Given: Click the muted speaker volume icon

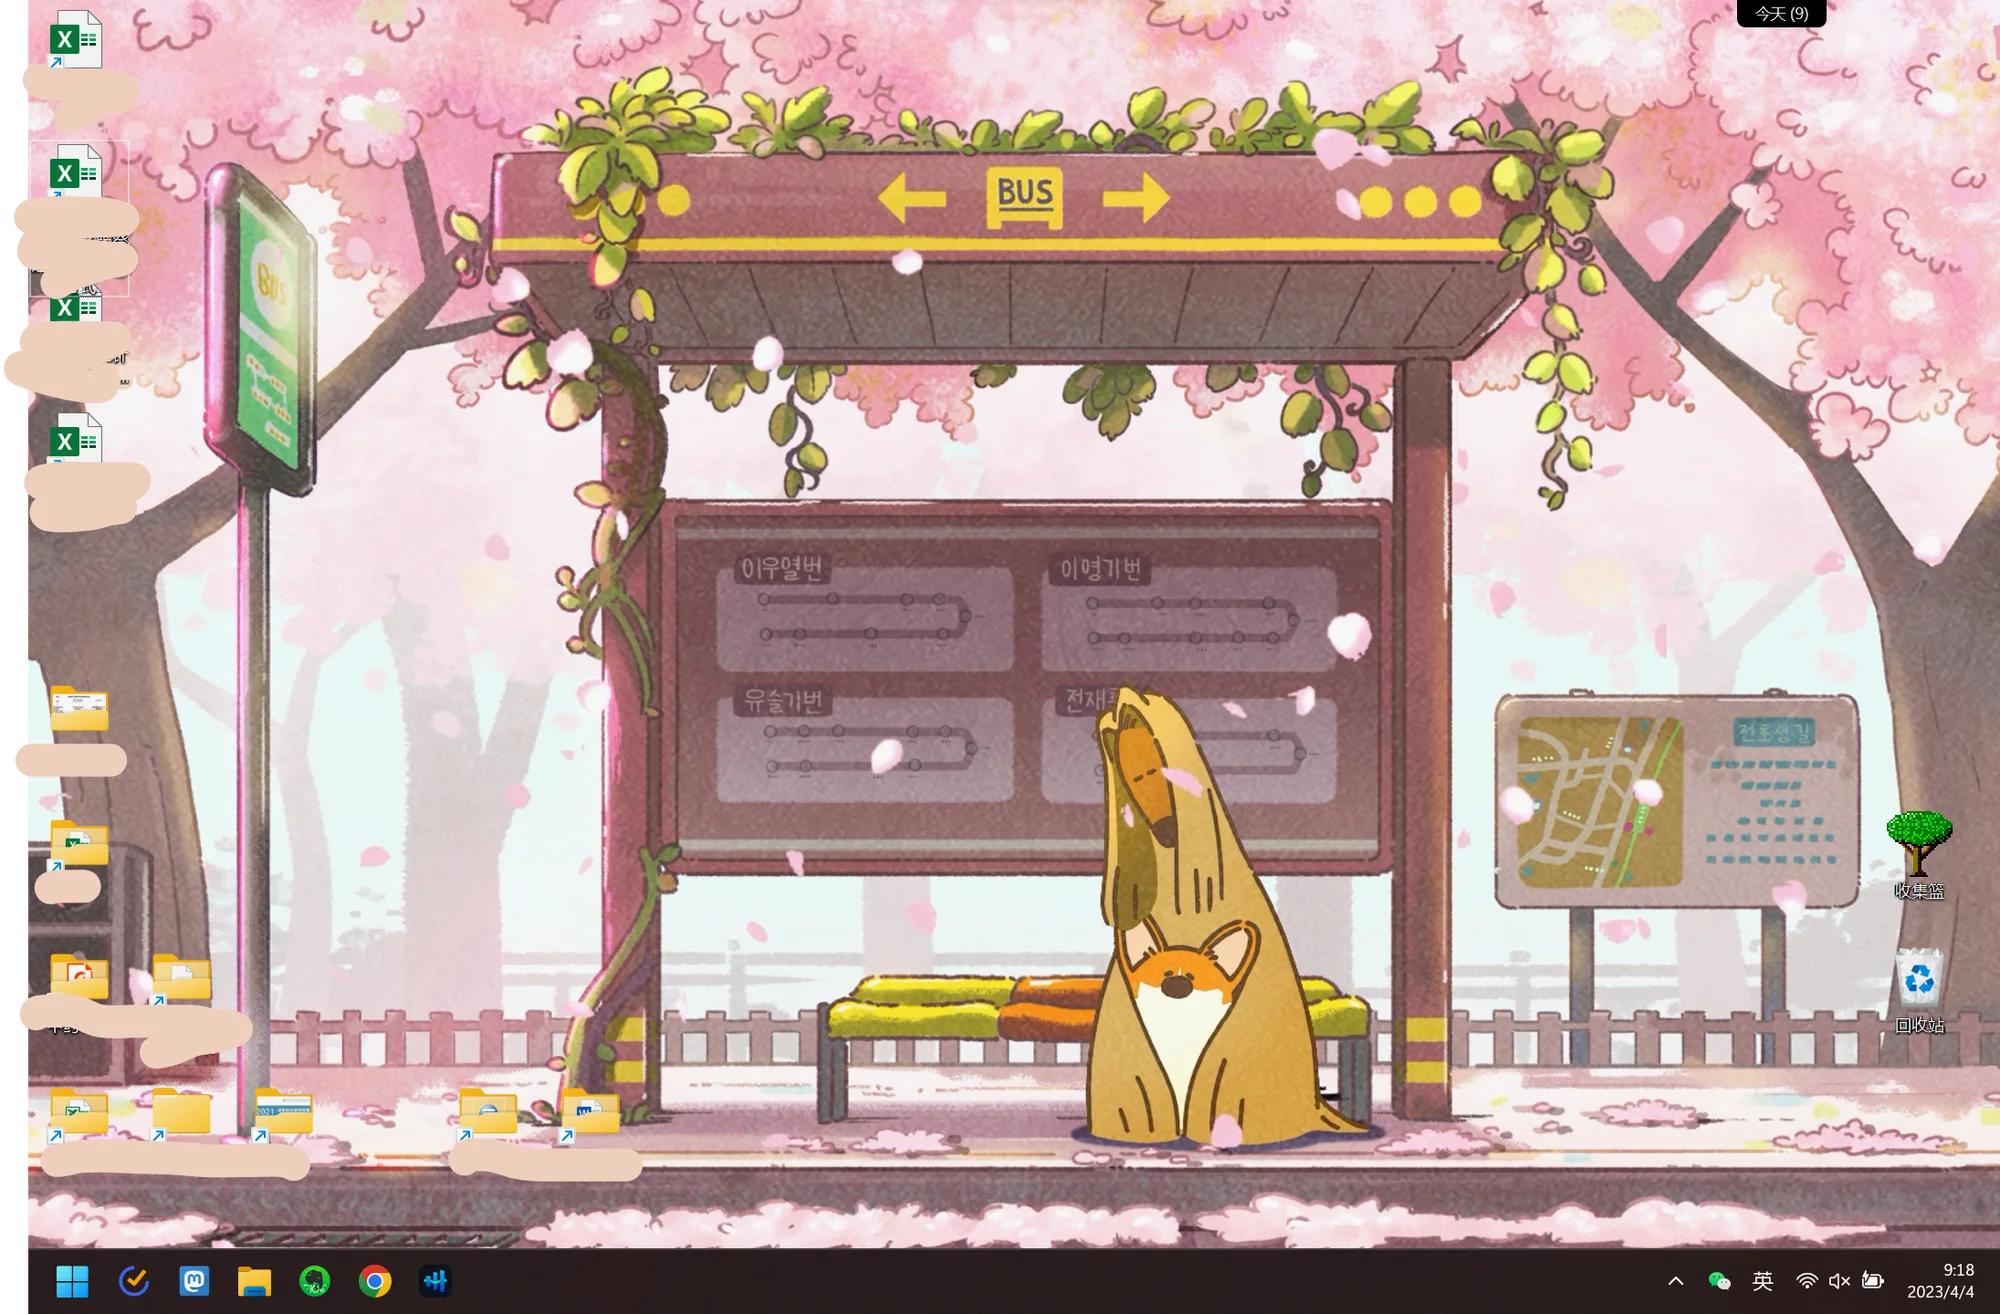Looking at the screenshot, I should click(1839, 1281).
